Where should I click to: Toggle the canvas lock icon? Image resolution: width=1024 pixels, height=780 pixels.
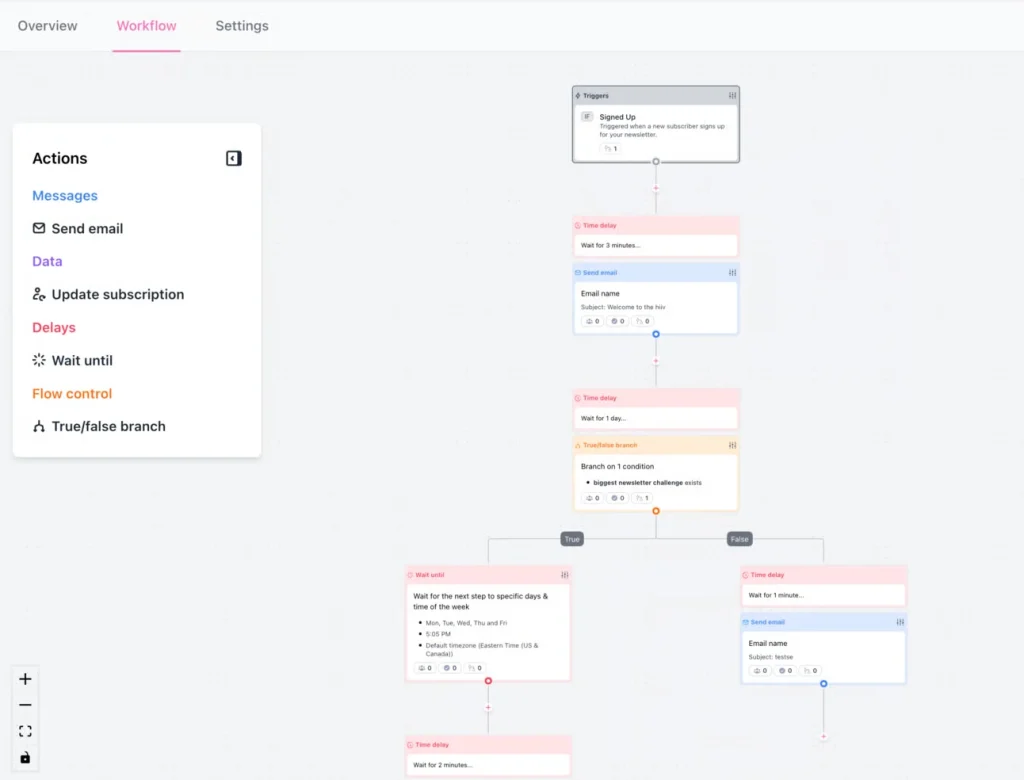coord(25,758)
